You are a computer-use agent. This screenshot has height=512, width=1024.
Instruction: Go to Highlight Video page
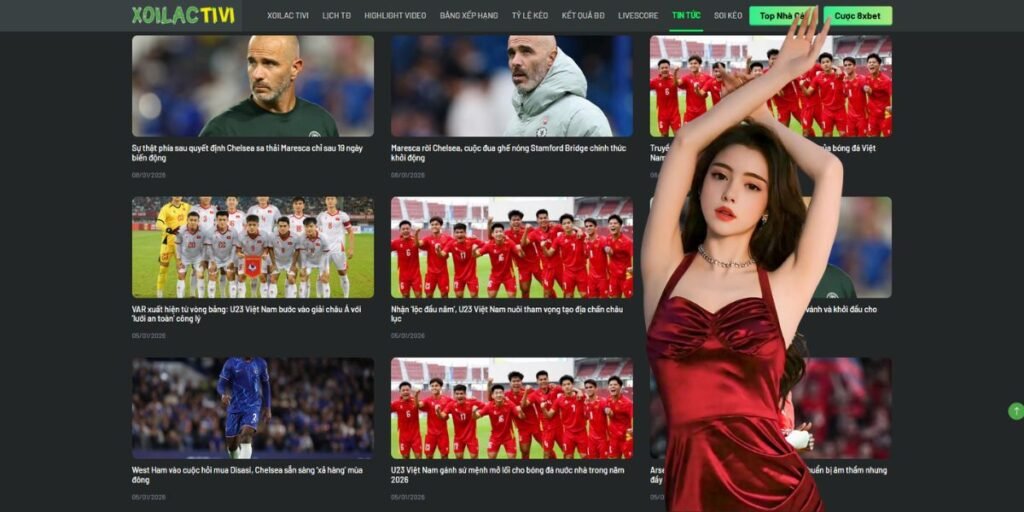coord(395,16)
